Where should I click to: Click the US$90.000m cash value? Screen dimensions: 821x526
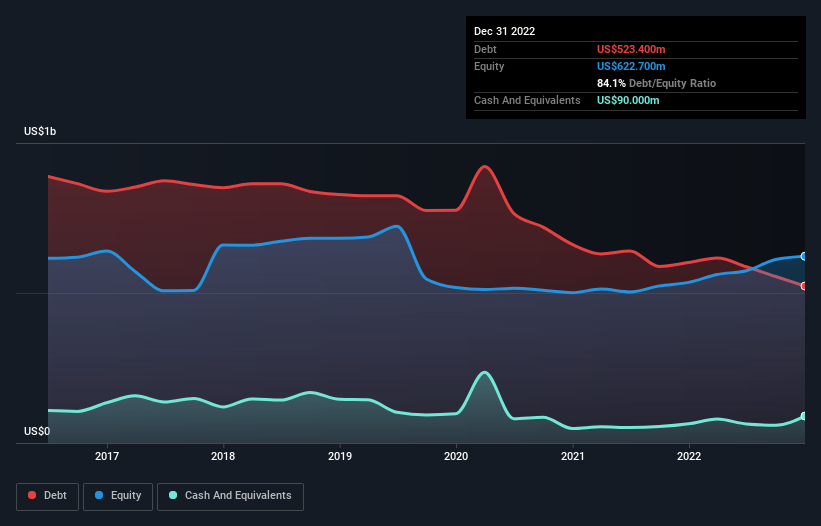628,100
